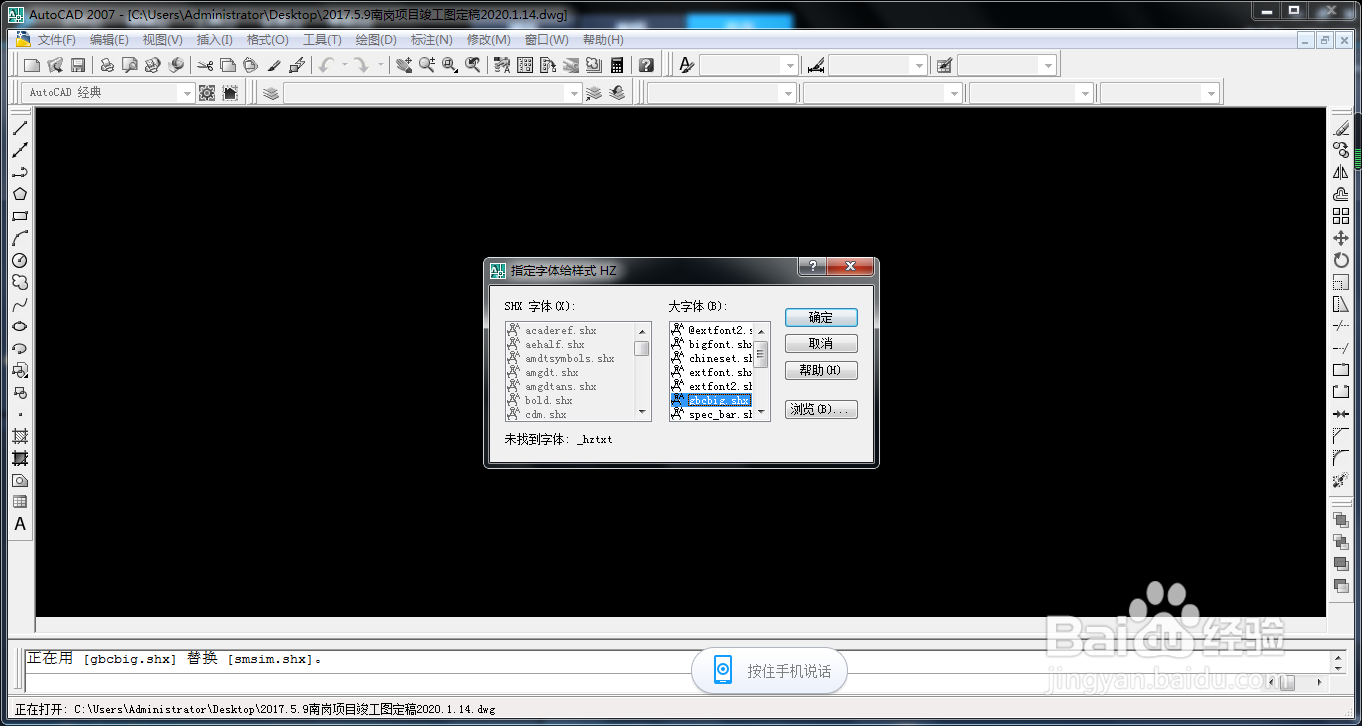The width and height of the screenshot is (1362, 726).
Task: Expand the layer list dropdown
Action: point(573,93)
